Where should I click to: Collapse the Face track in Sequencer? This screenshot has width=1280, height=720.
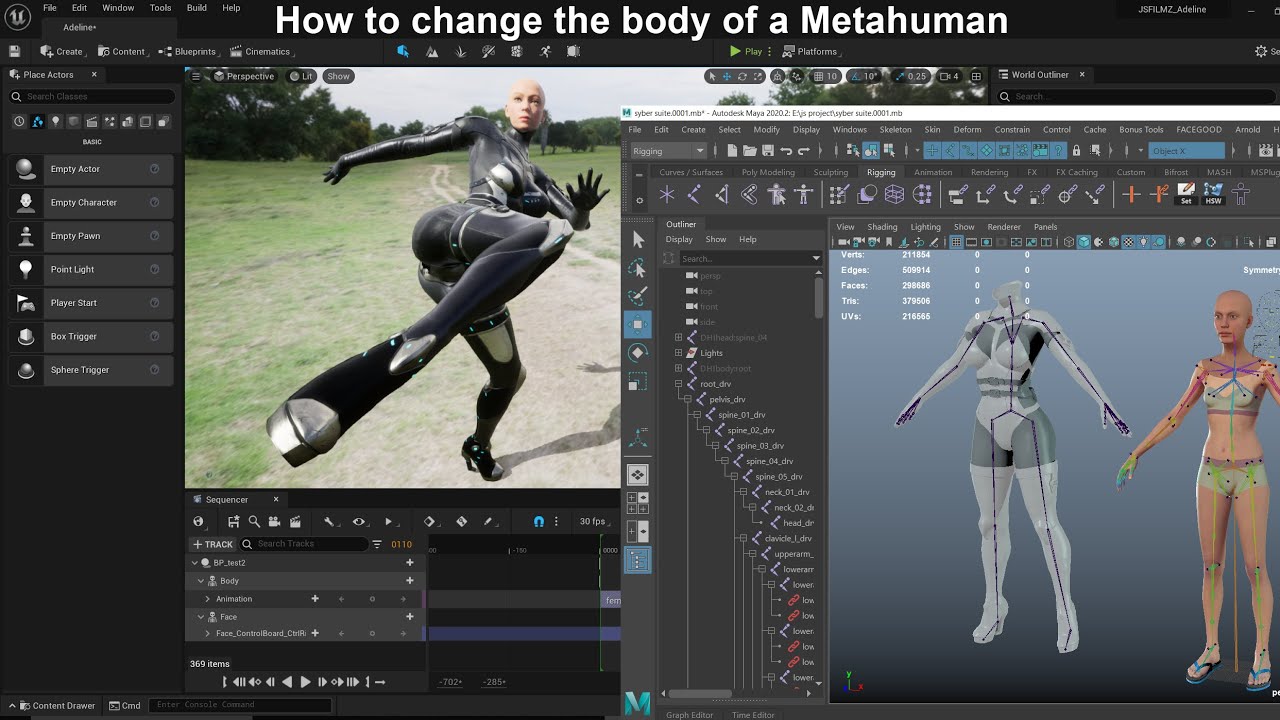(200, 617)
